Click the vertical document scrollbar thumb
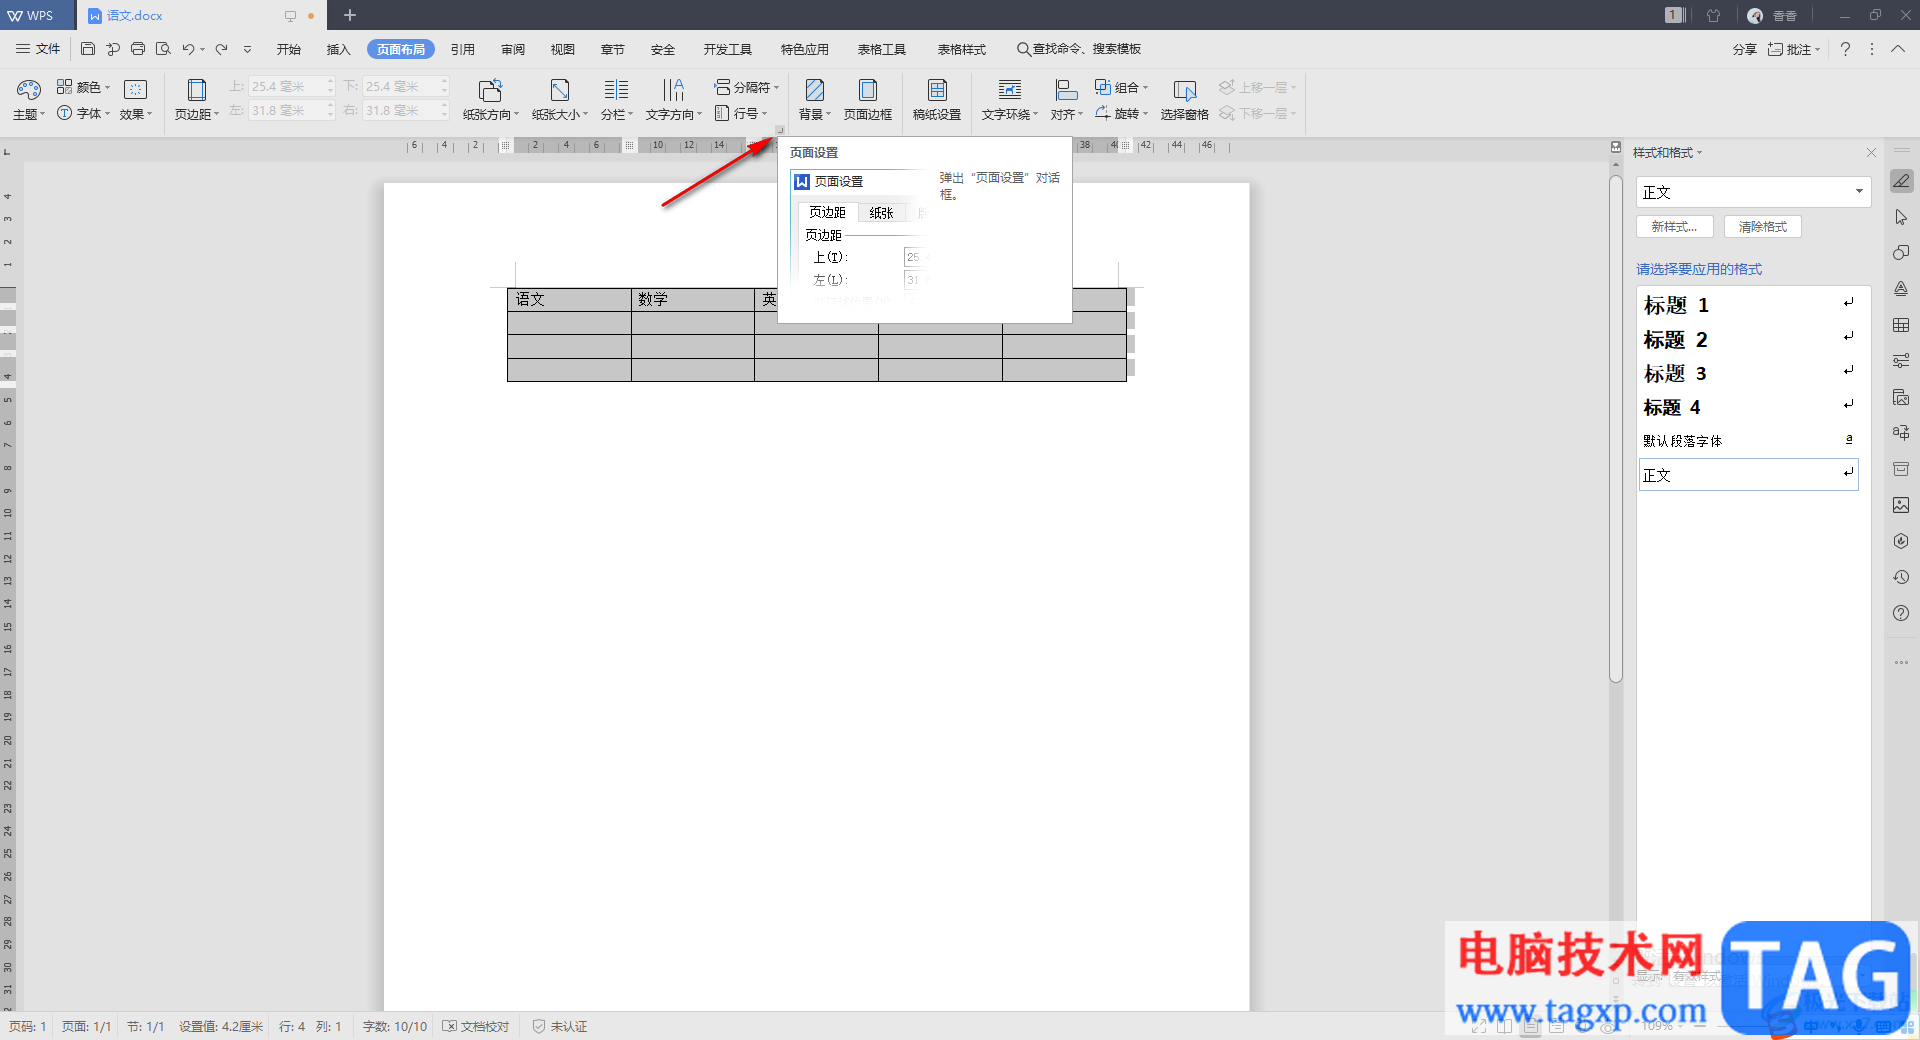 coord(1615,430)
